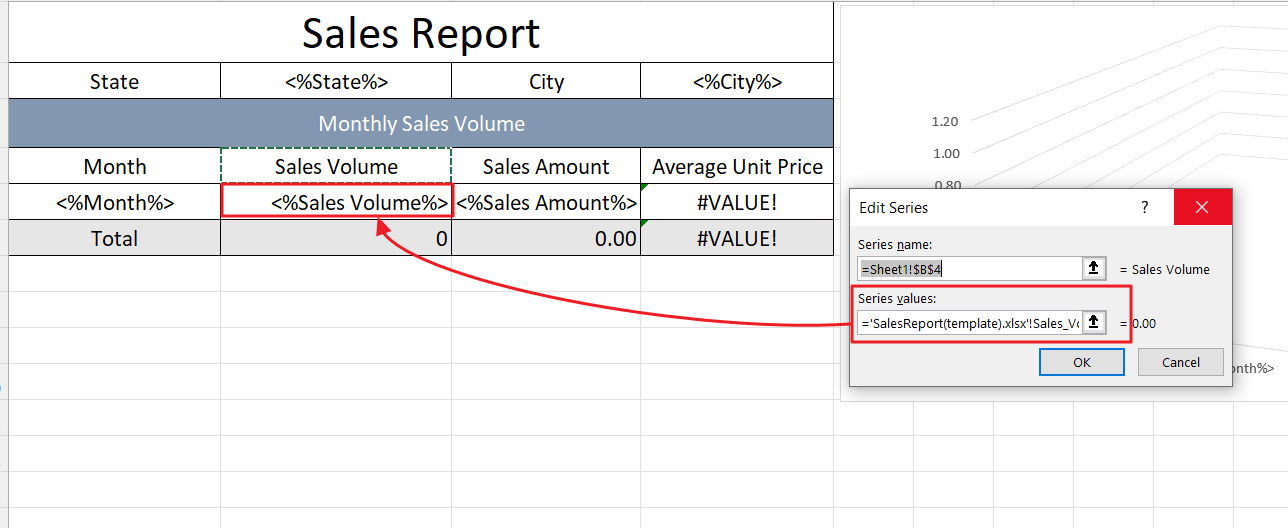Select the <%Month%> placeholder cell
Image resolution: width=1288 pixels, height=528 pixels.
(x=115, y=203)
